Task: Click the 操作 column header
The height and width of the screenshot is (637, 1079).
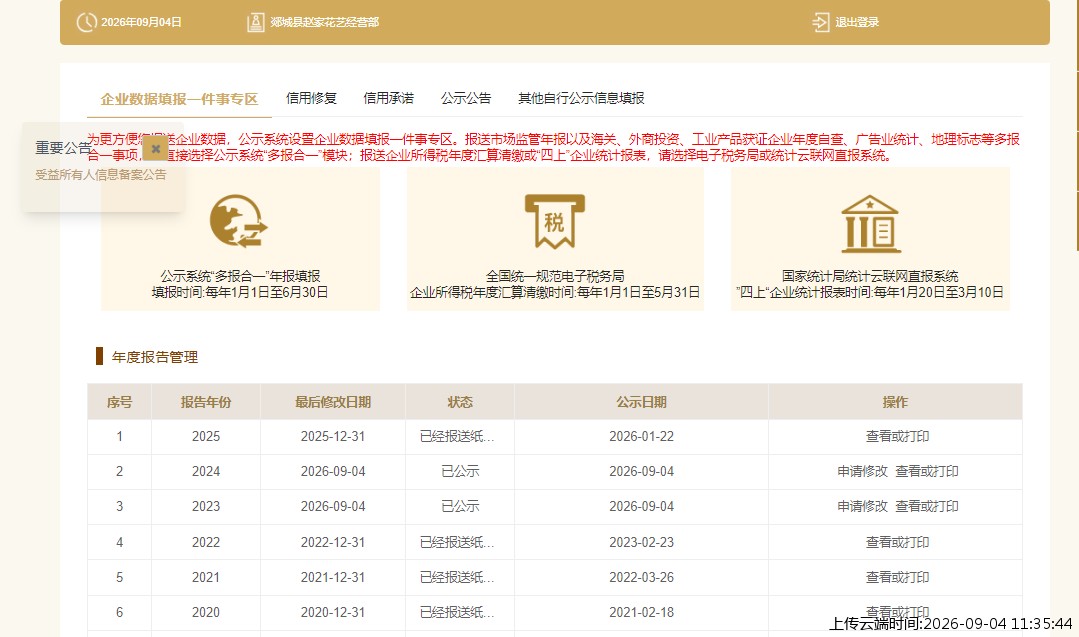Action: (x=895, y=402)
